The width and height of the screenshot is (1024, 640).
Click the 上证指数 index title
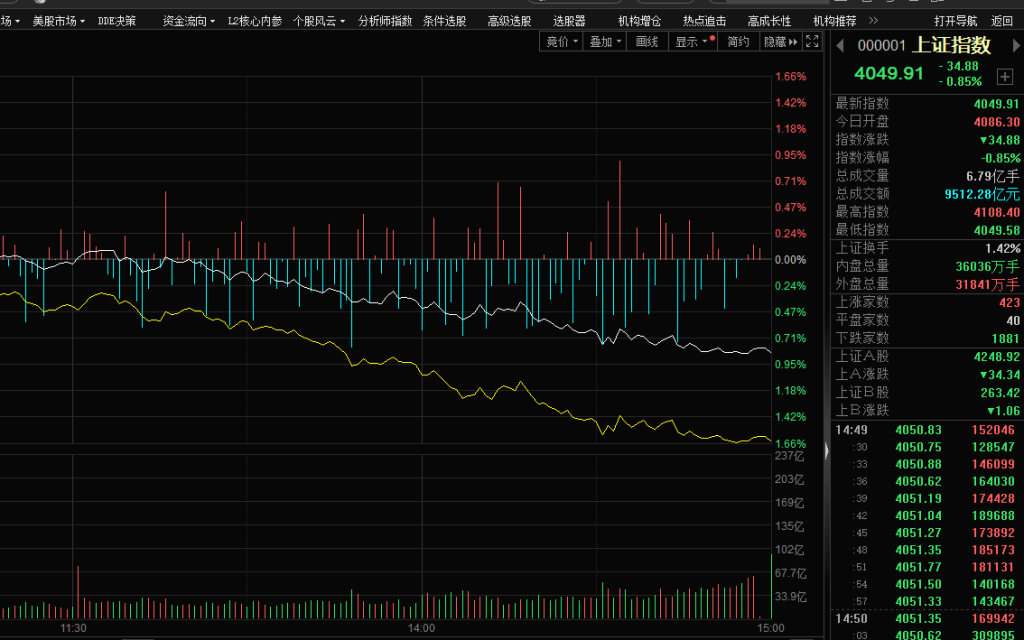coord(953,45)
